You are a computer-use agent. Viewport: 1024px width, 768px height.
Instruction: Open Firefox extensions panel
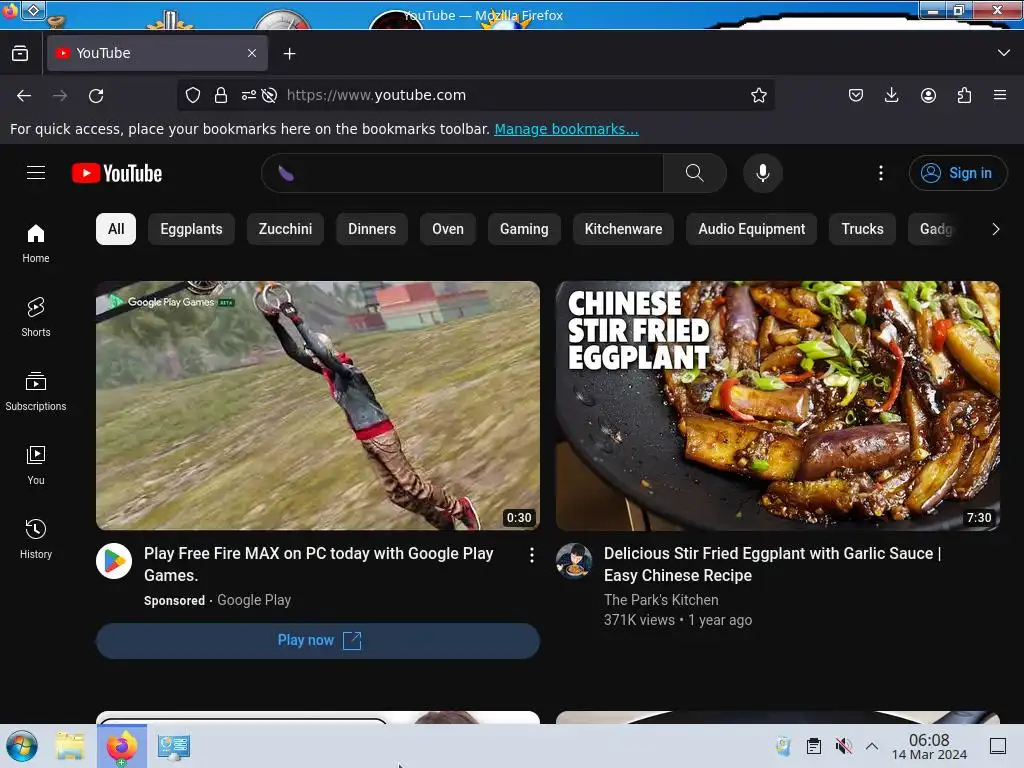point(964,95)
